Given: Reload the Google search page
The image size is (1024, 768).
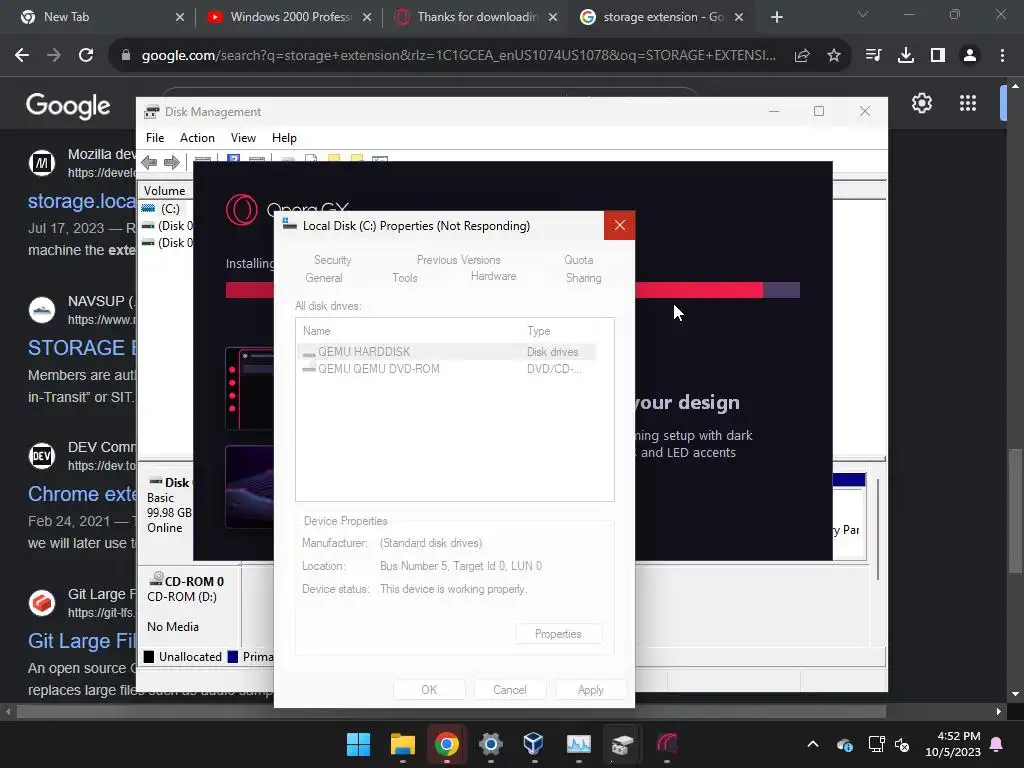Looking at the screenshot, I should (86, 56).
